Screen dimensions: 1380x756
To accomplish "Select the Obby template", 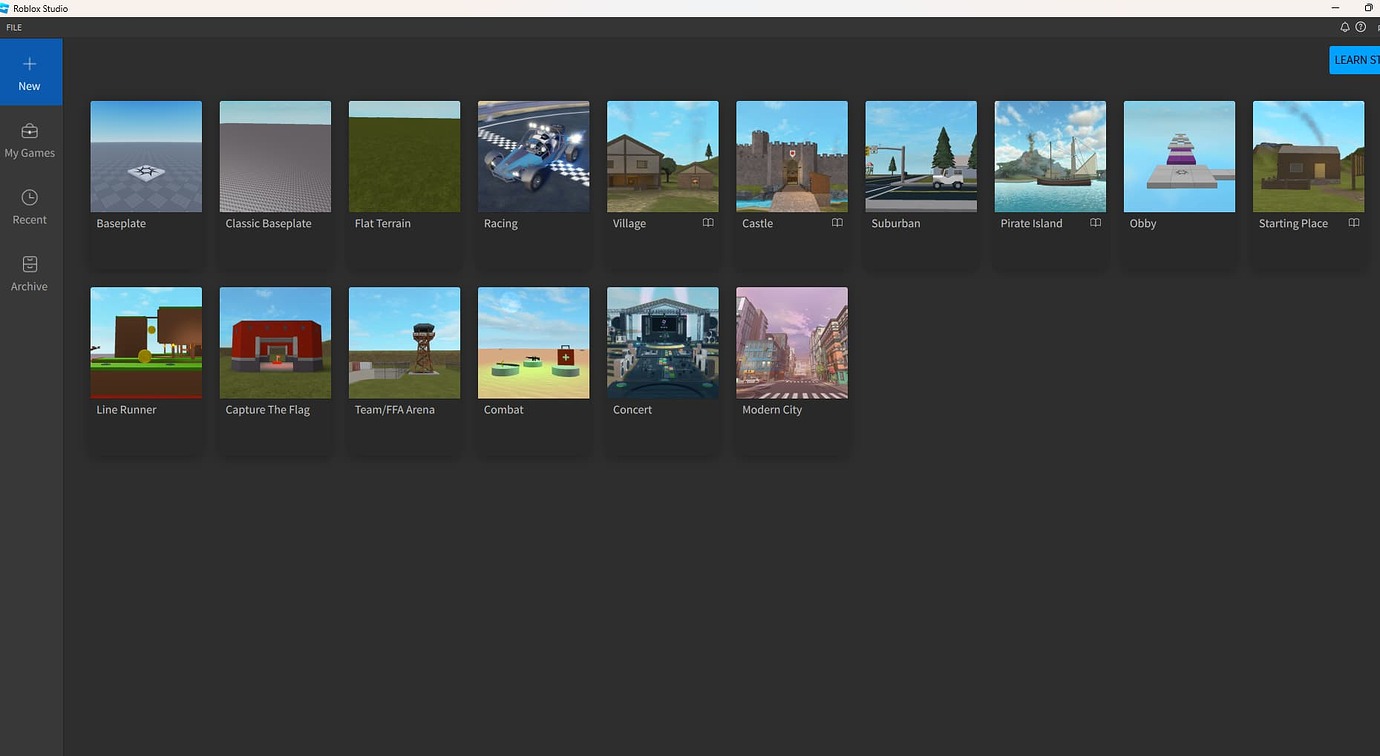I will 1179,157.
